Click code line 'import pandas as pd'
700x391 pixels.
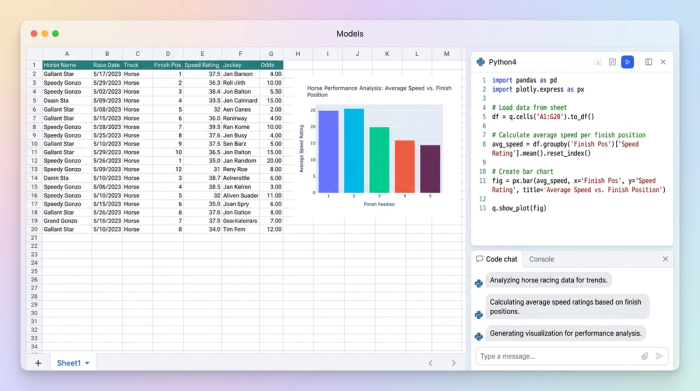click(x=525, y=80)
